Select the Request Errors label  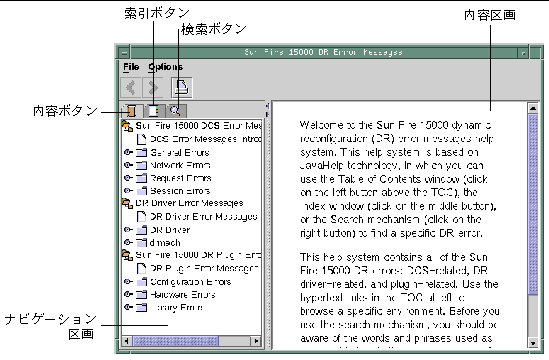click(181, 178)
